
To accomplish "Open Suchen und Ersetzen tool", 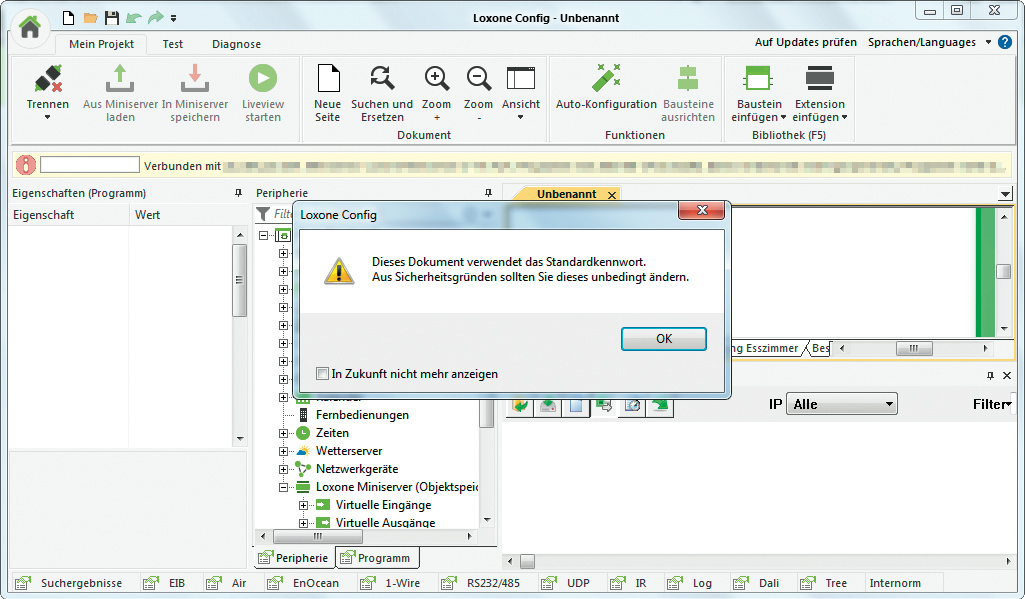I will (382, 80).
